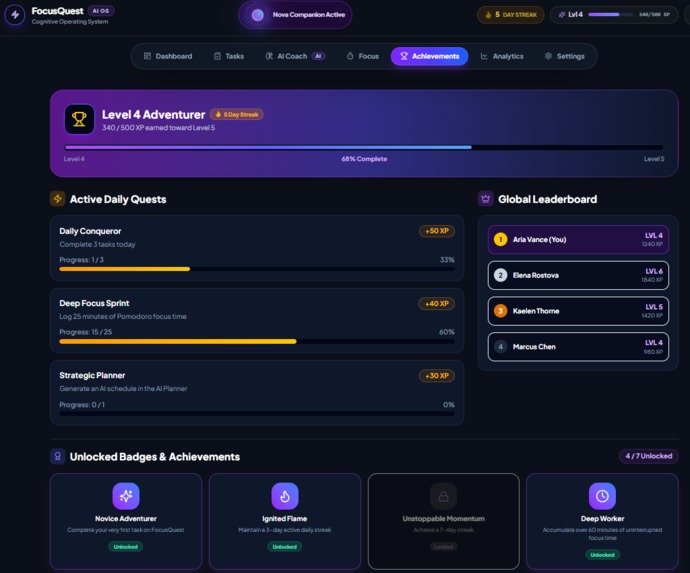Open the Analytics tab
Image resolution: width=690 pixels, height=573 pixels.
502,56
